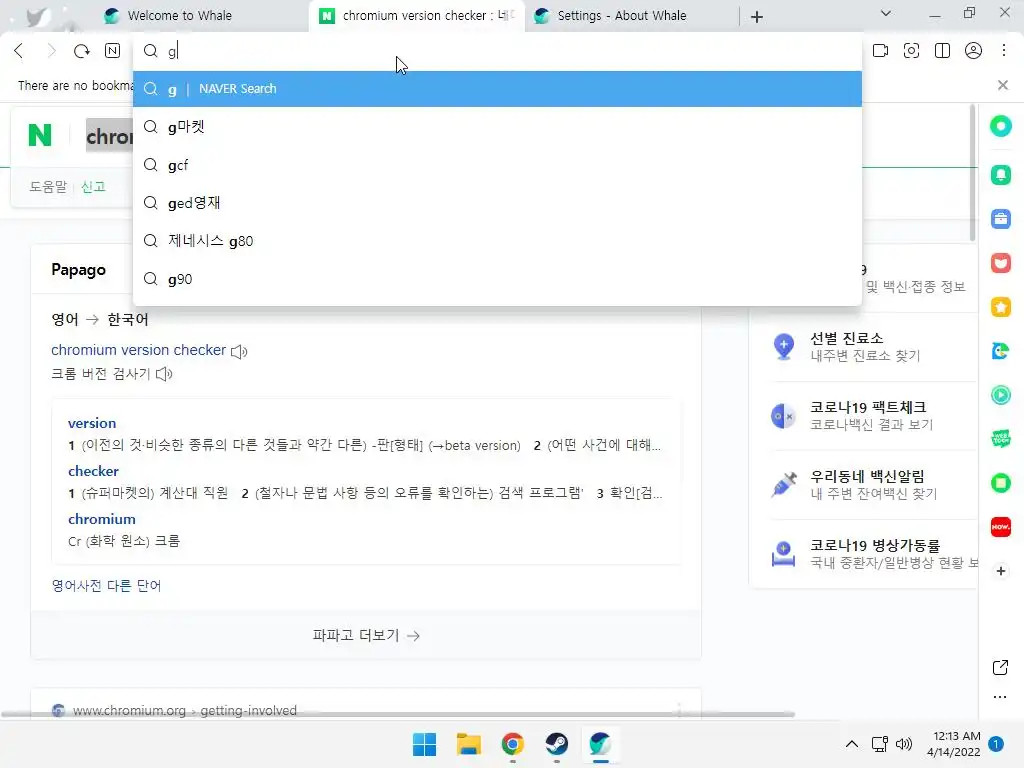Open the green bell sidebar icon
Image resolution: width=1024 pixels, height=768 pixels.
[1000, 174]
